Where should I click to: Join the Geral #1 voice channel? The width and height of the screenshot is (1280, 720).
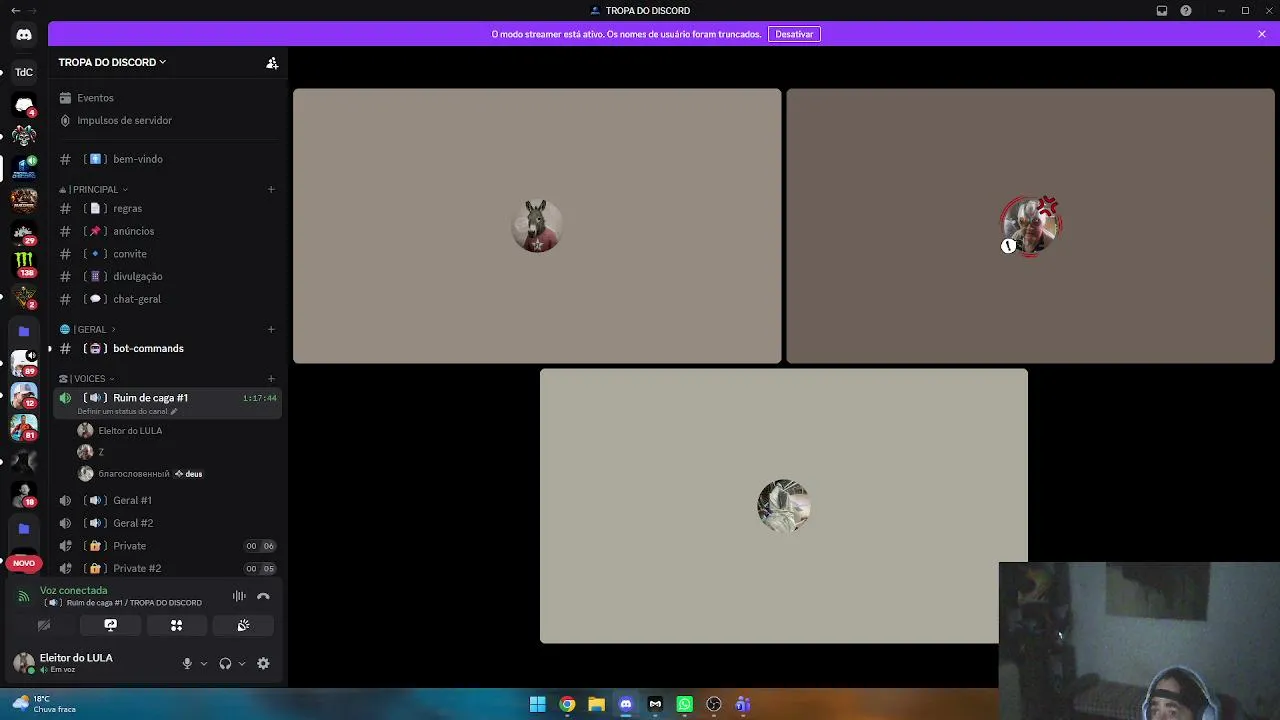pos(167,500)
